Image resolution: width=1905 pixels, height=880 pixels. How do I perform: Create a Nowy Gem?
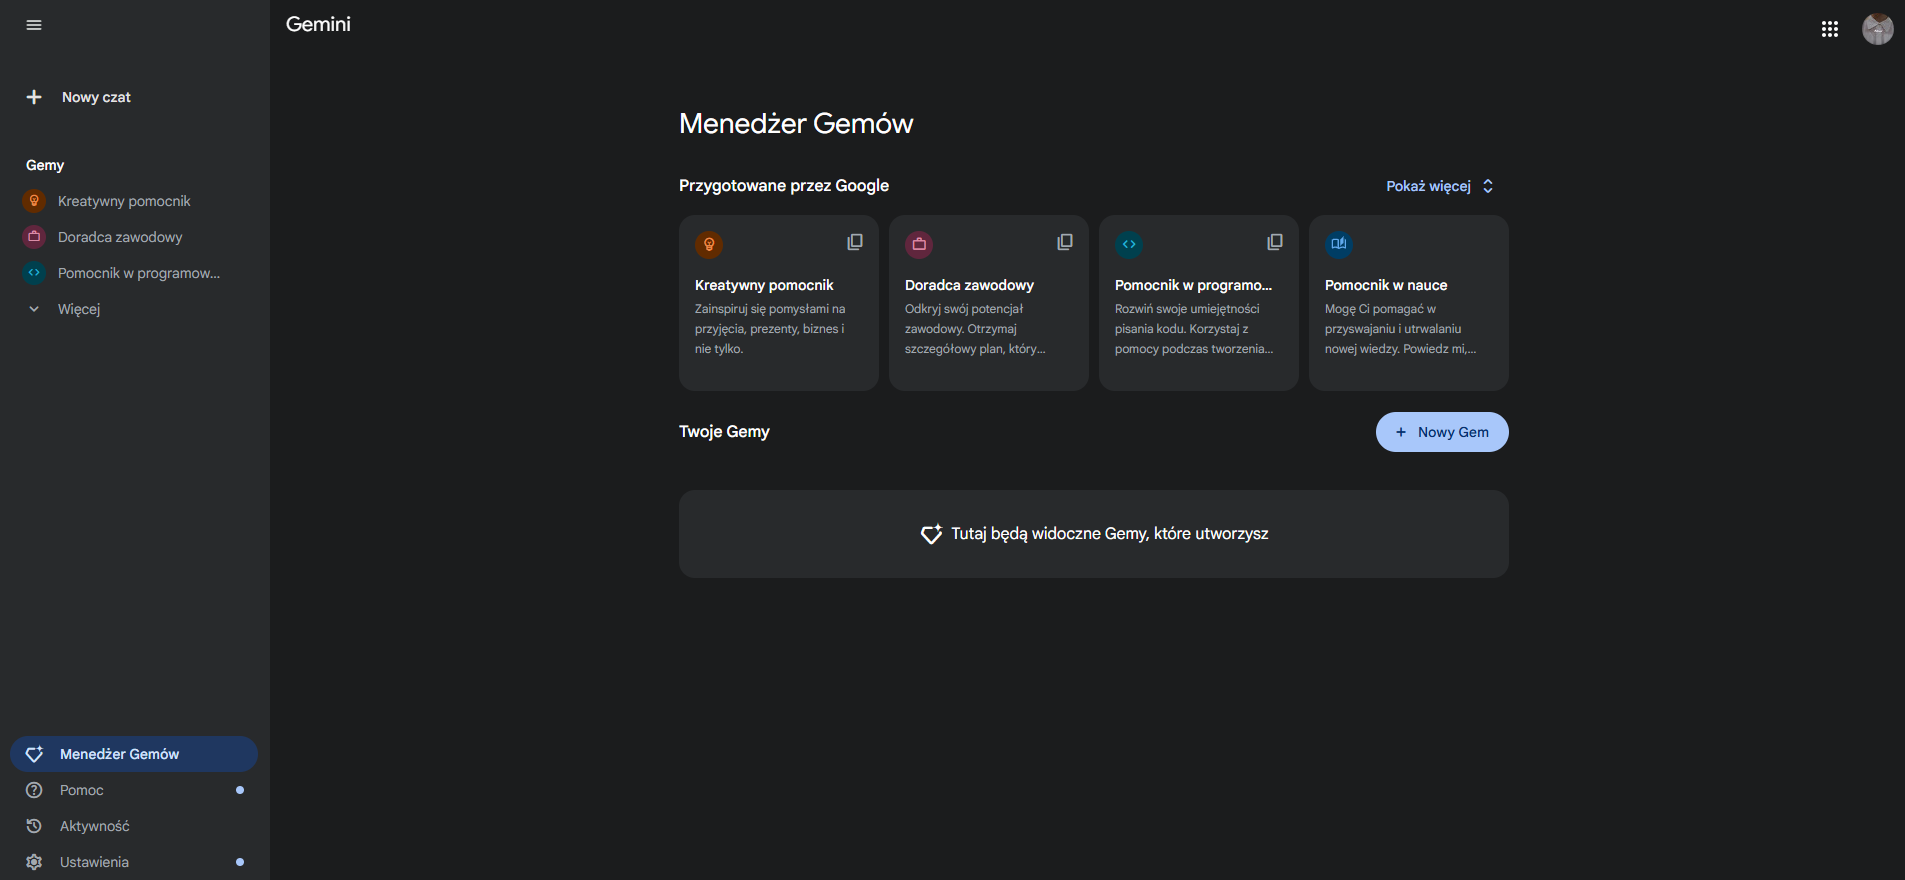(1442, 432)
